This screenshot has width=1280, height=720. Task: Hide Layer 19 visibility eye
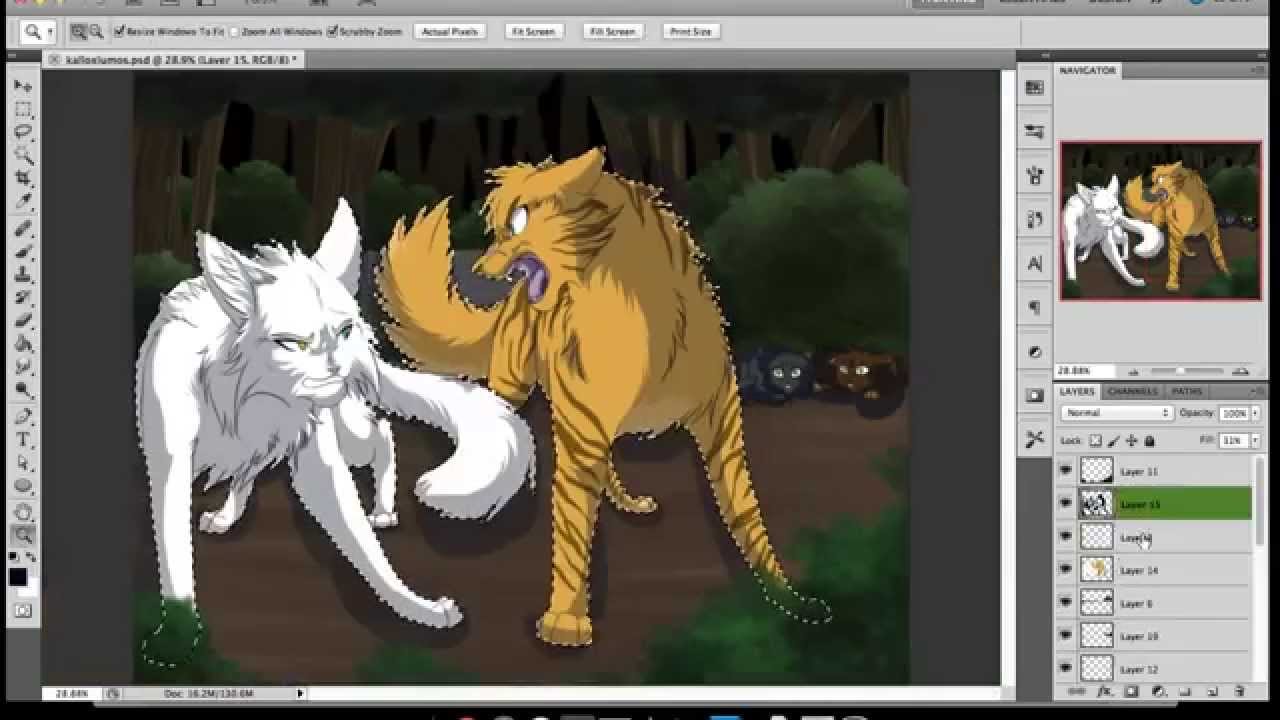tap(1066, 636)
